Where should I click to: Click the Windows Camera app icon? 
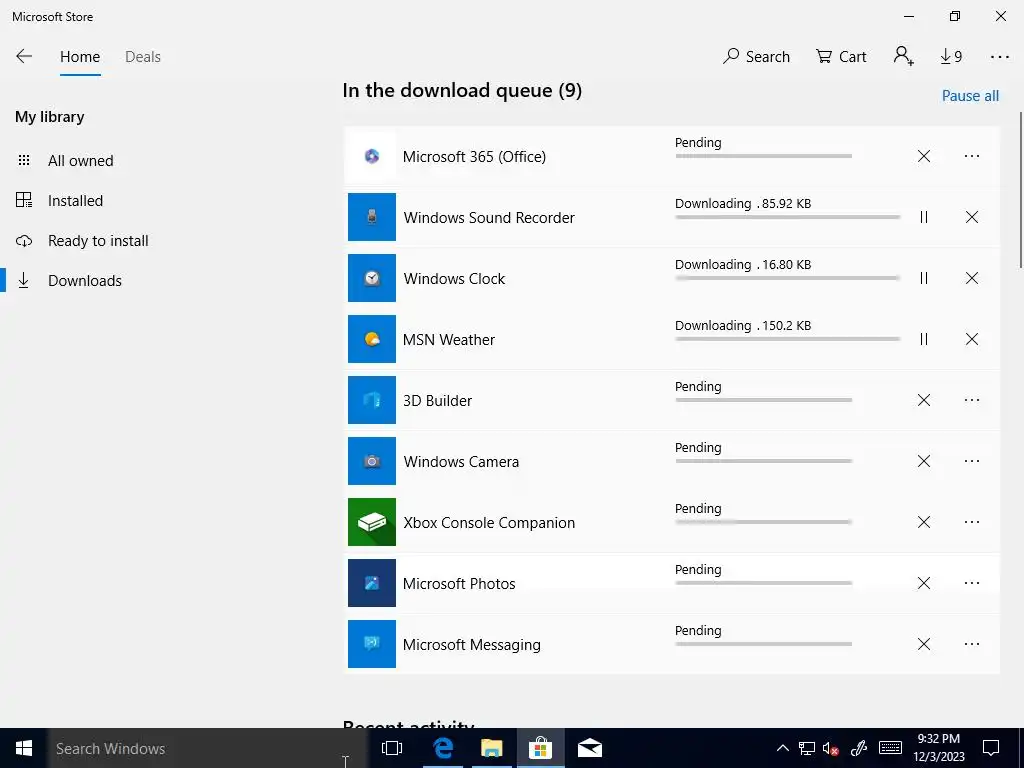(372, 461)
